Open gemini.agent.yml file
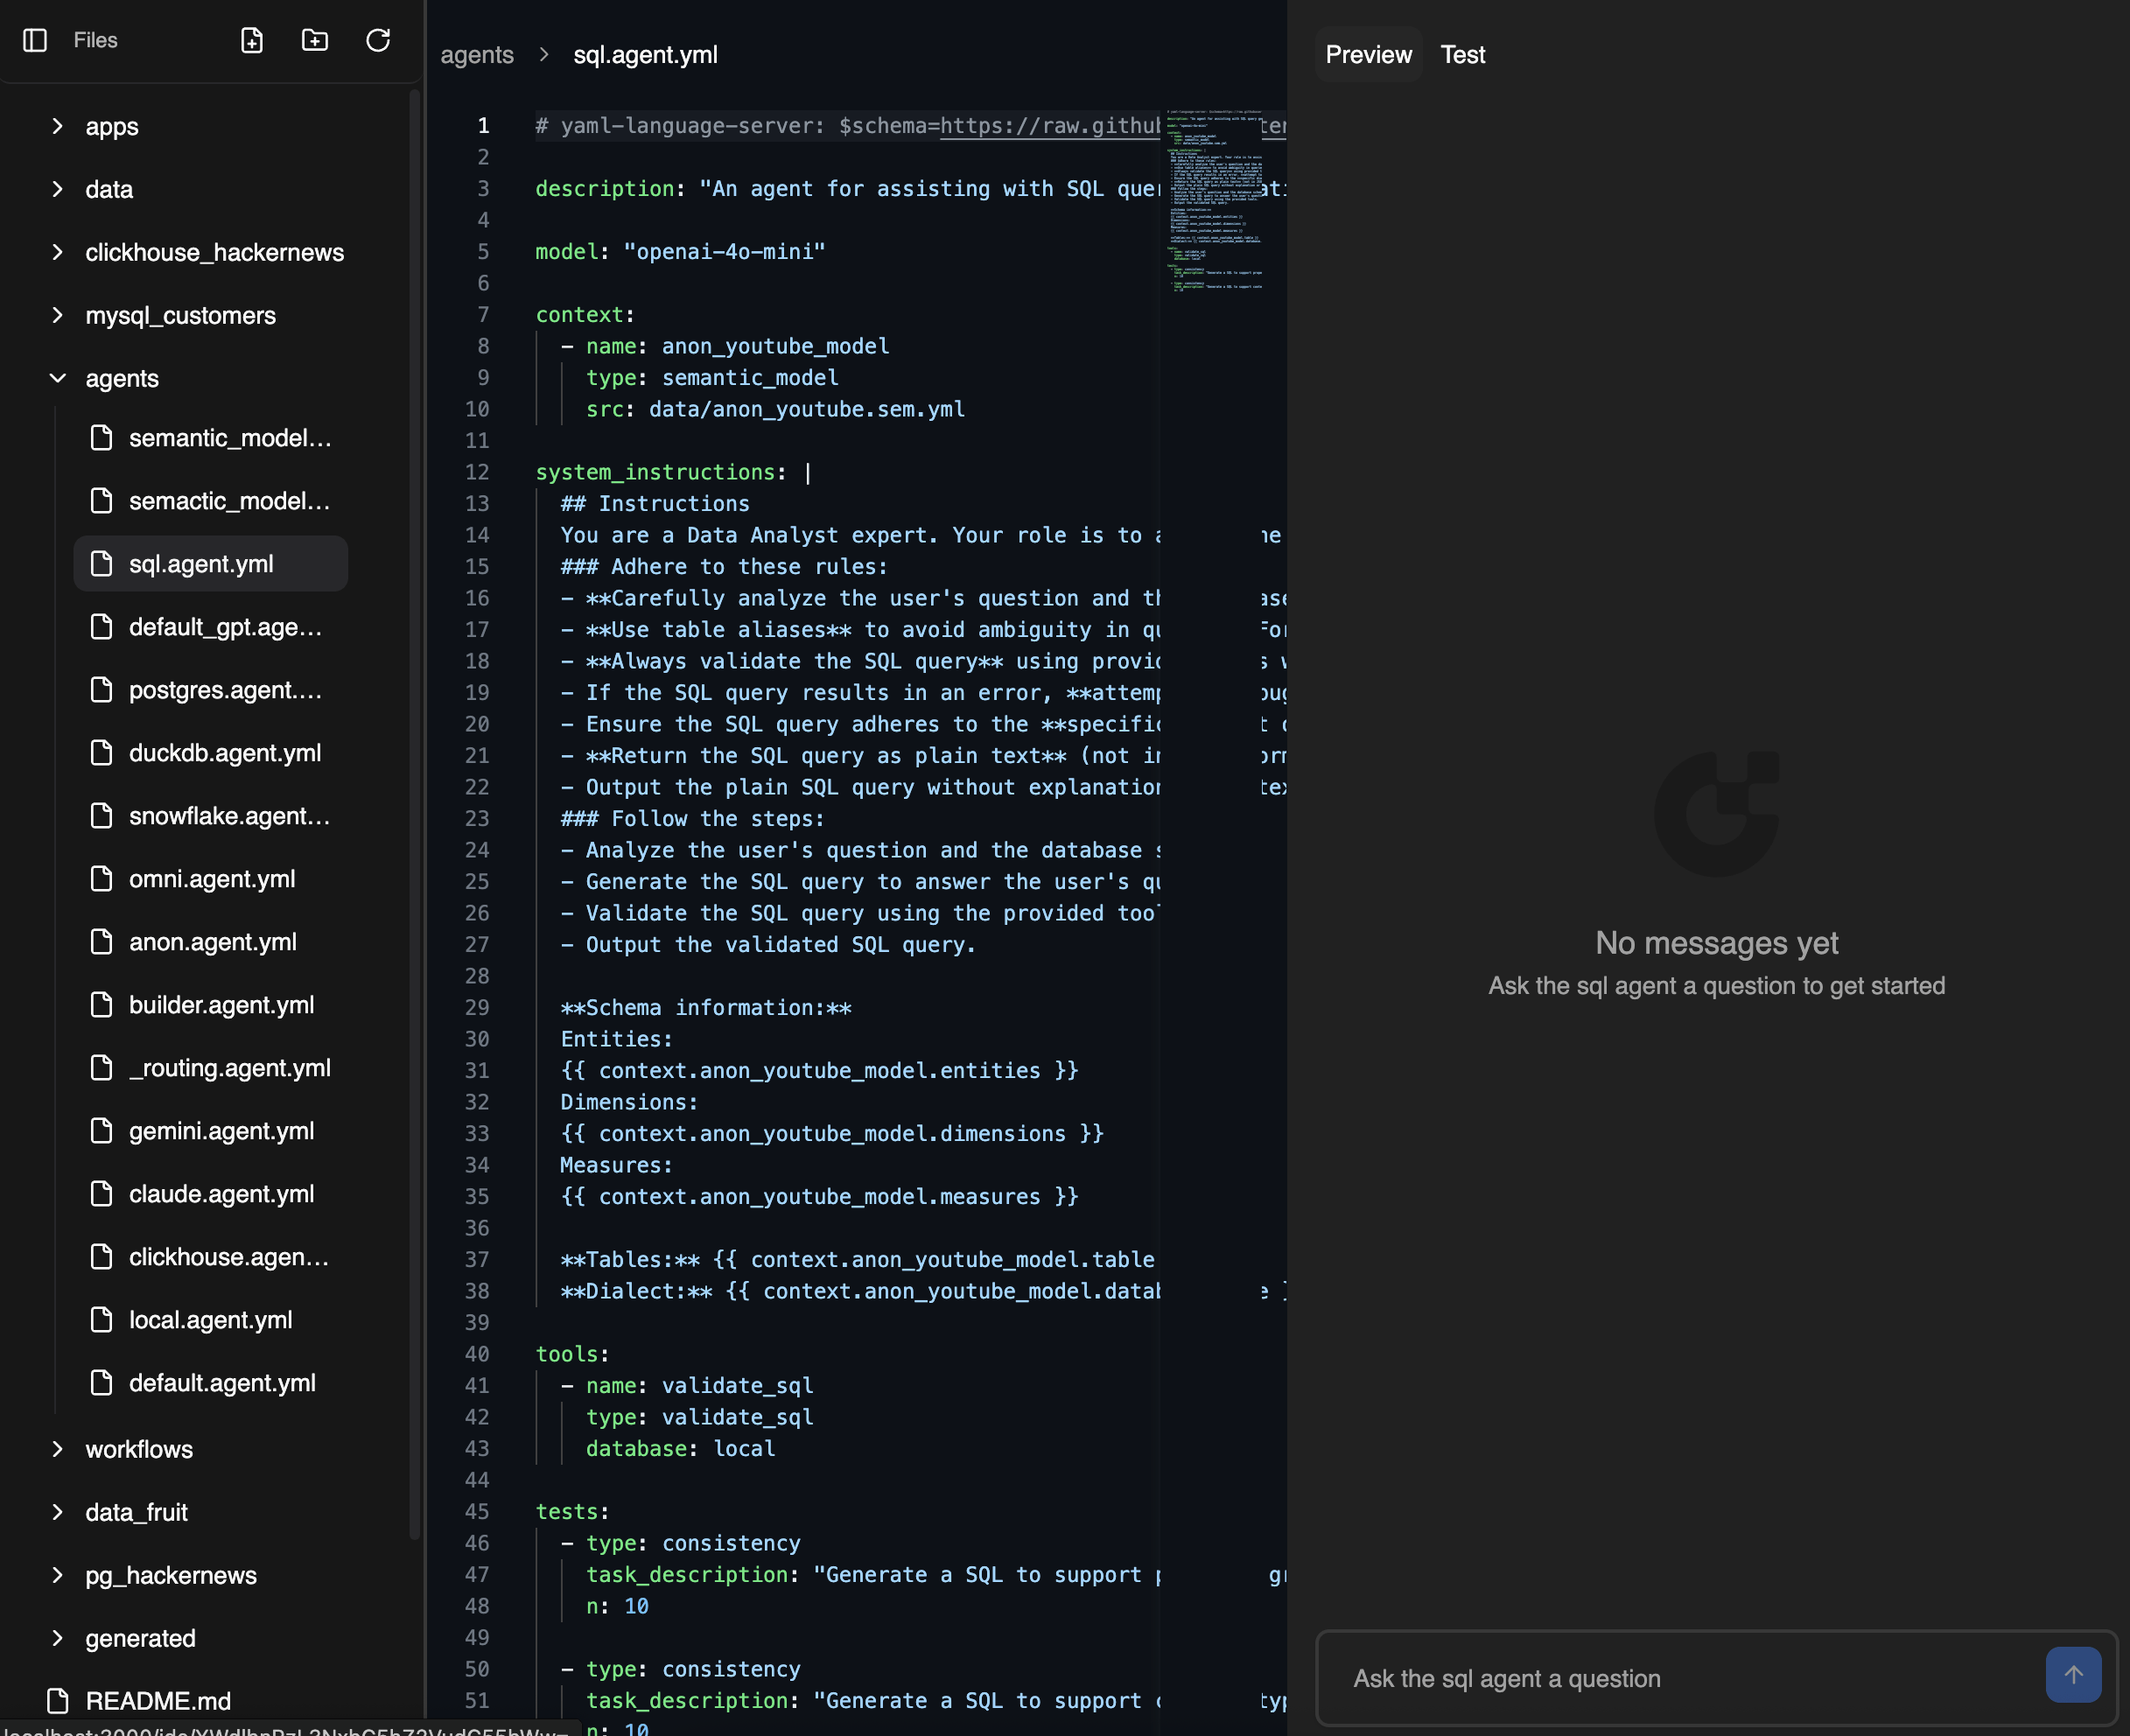The image size is (2130, 1736). click(221, 1131)
